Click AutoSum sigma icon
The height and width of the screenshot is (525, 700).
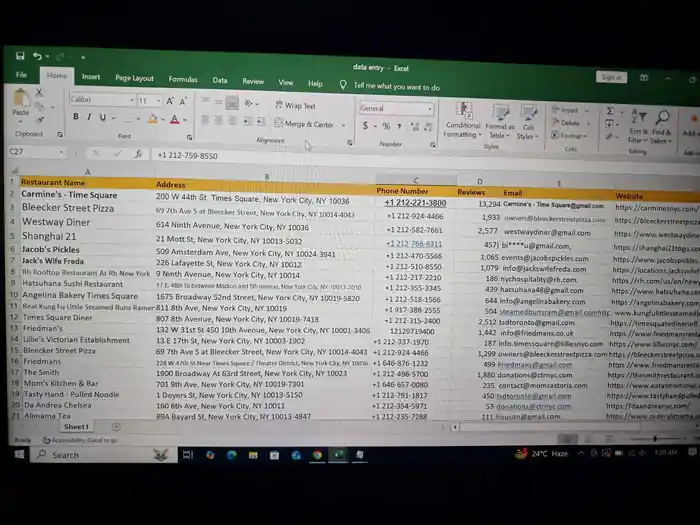pos(610,111)
